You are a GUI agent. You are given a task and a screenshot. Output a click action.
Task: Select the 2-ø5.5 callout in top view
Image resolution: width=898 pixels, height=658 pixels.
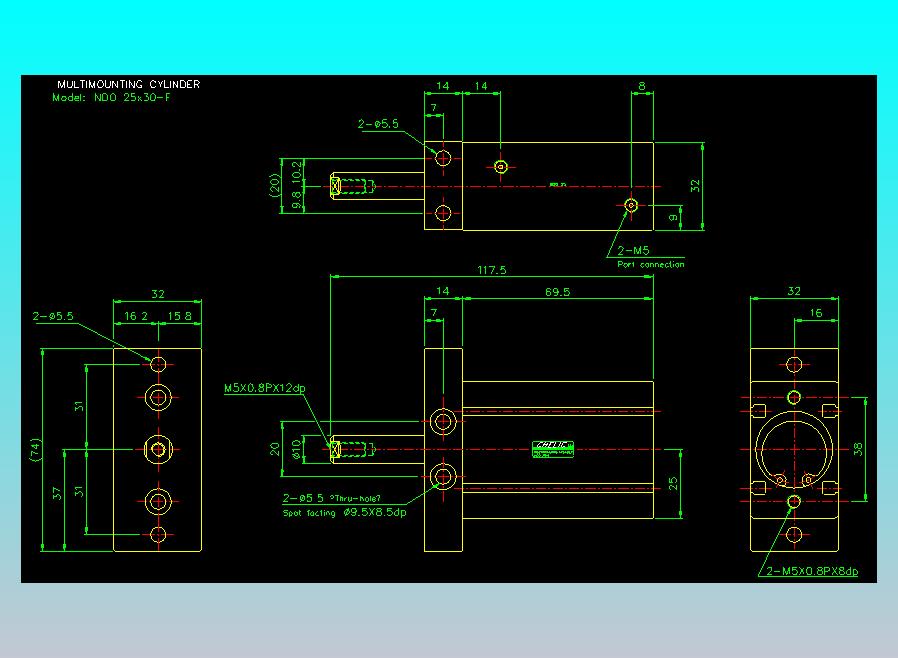pyautogui.click(x=378, y=125)
